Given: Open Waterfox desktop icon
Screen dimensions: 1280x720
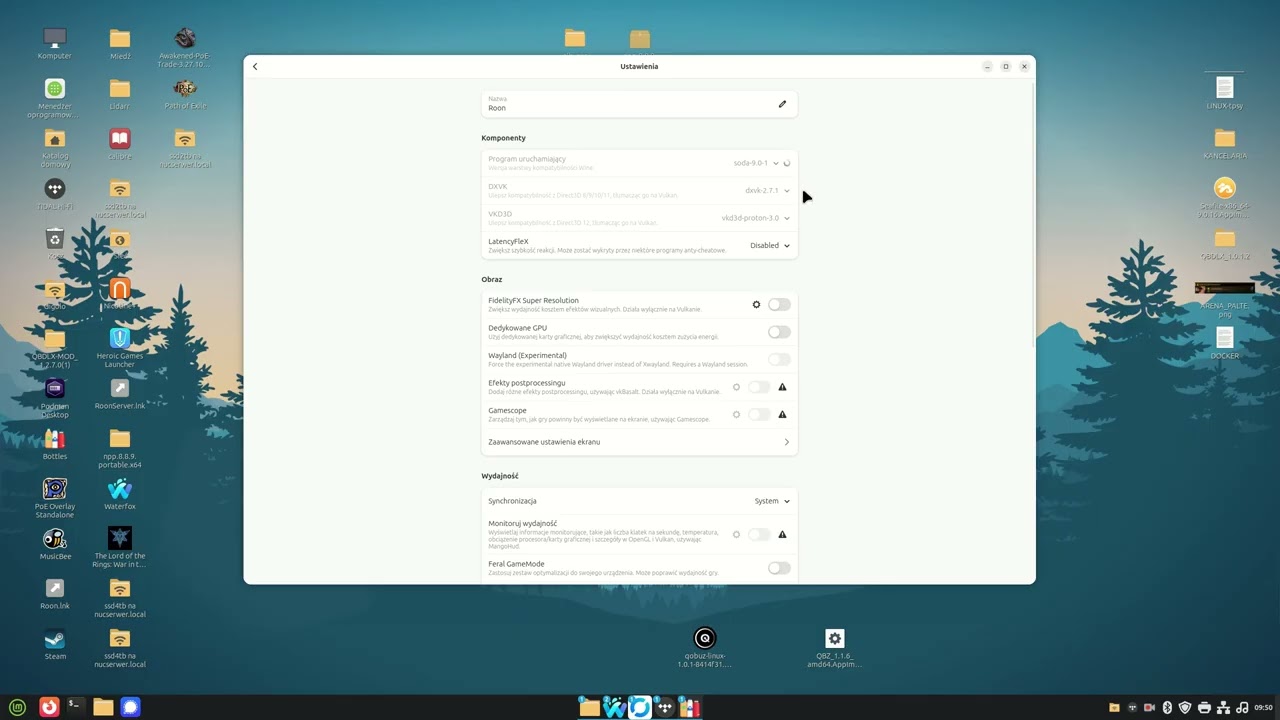Looking at the screenshot, I should pyautogui.click(x=119, y=494).
